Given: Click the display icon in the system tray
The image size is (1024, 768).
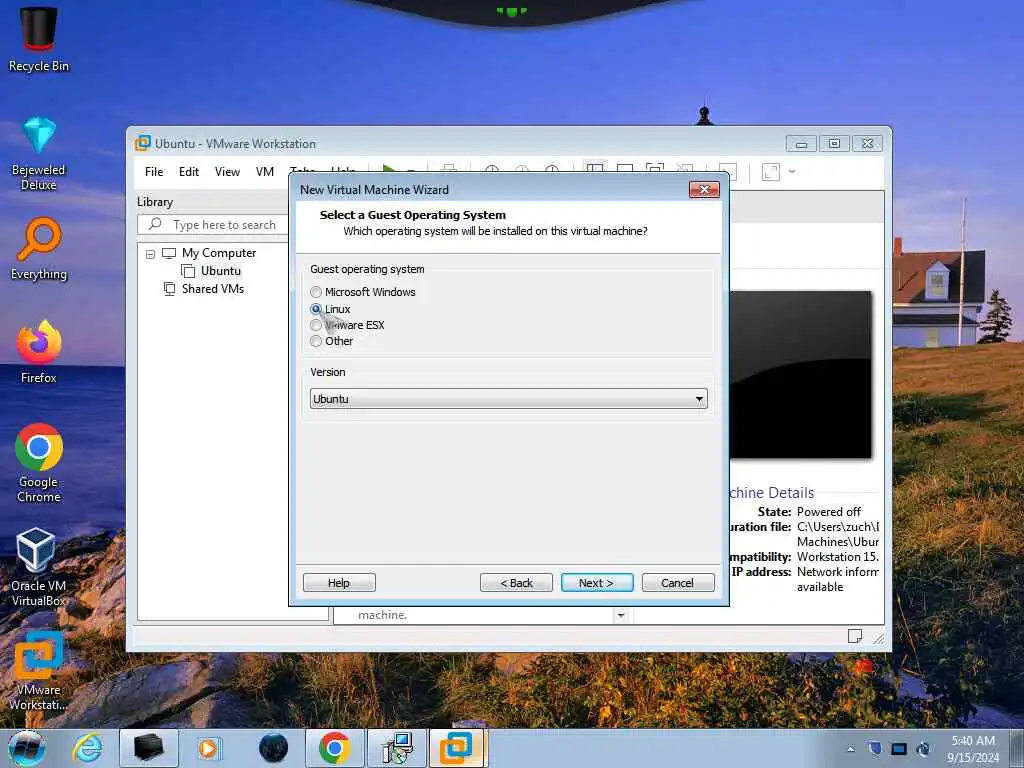Looking at the screenshot, I should [x=899, y=748].
